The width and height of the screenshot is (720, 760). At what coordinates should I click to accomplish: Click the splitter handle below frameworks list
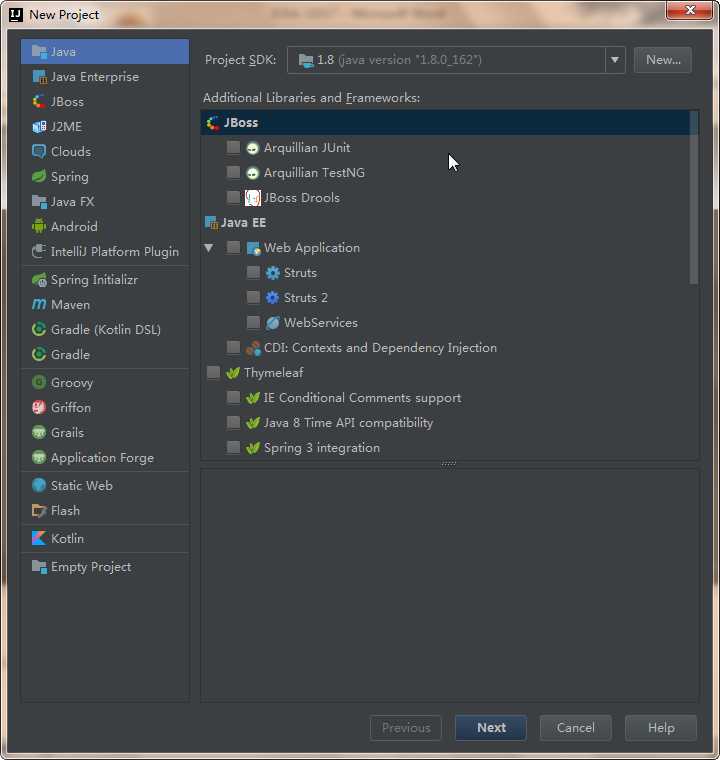click(448, 463)
